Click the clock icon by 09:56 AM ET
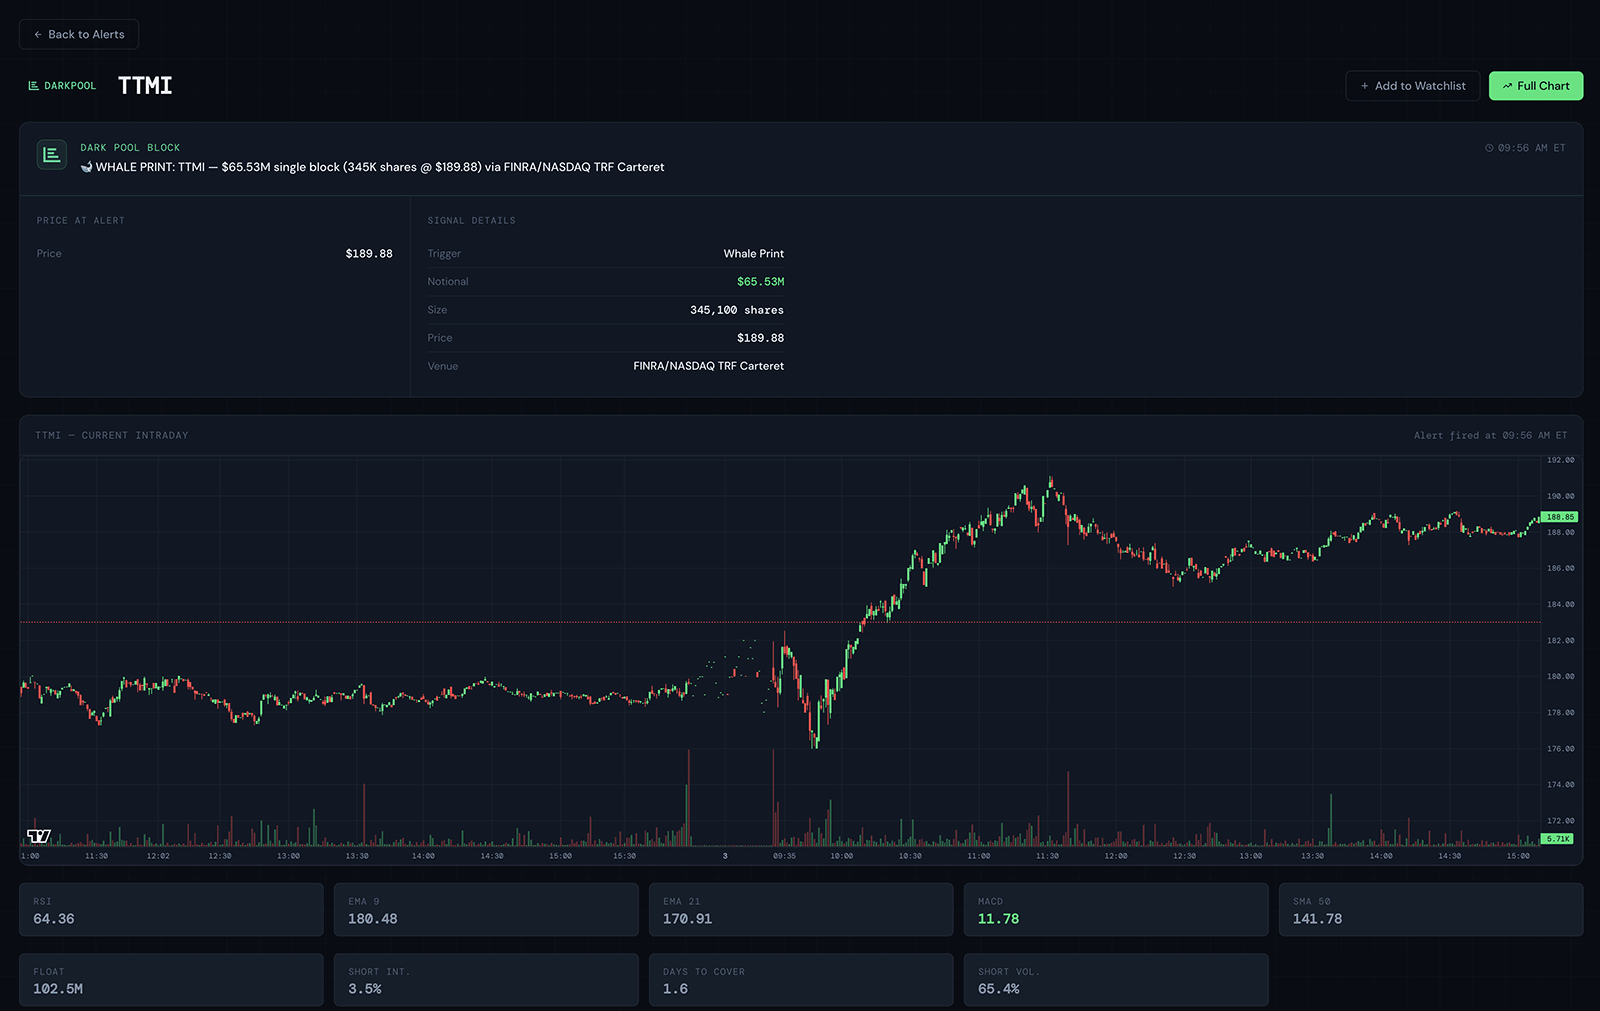The height and width of the screenshot is (1011, 1600). click(1489, 148)
